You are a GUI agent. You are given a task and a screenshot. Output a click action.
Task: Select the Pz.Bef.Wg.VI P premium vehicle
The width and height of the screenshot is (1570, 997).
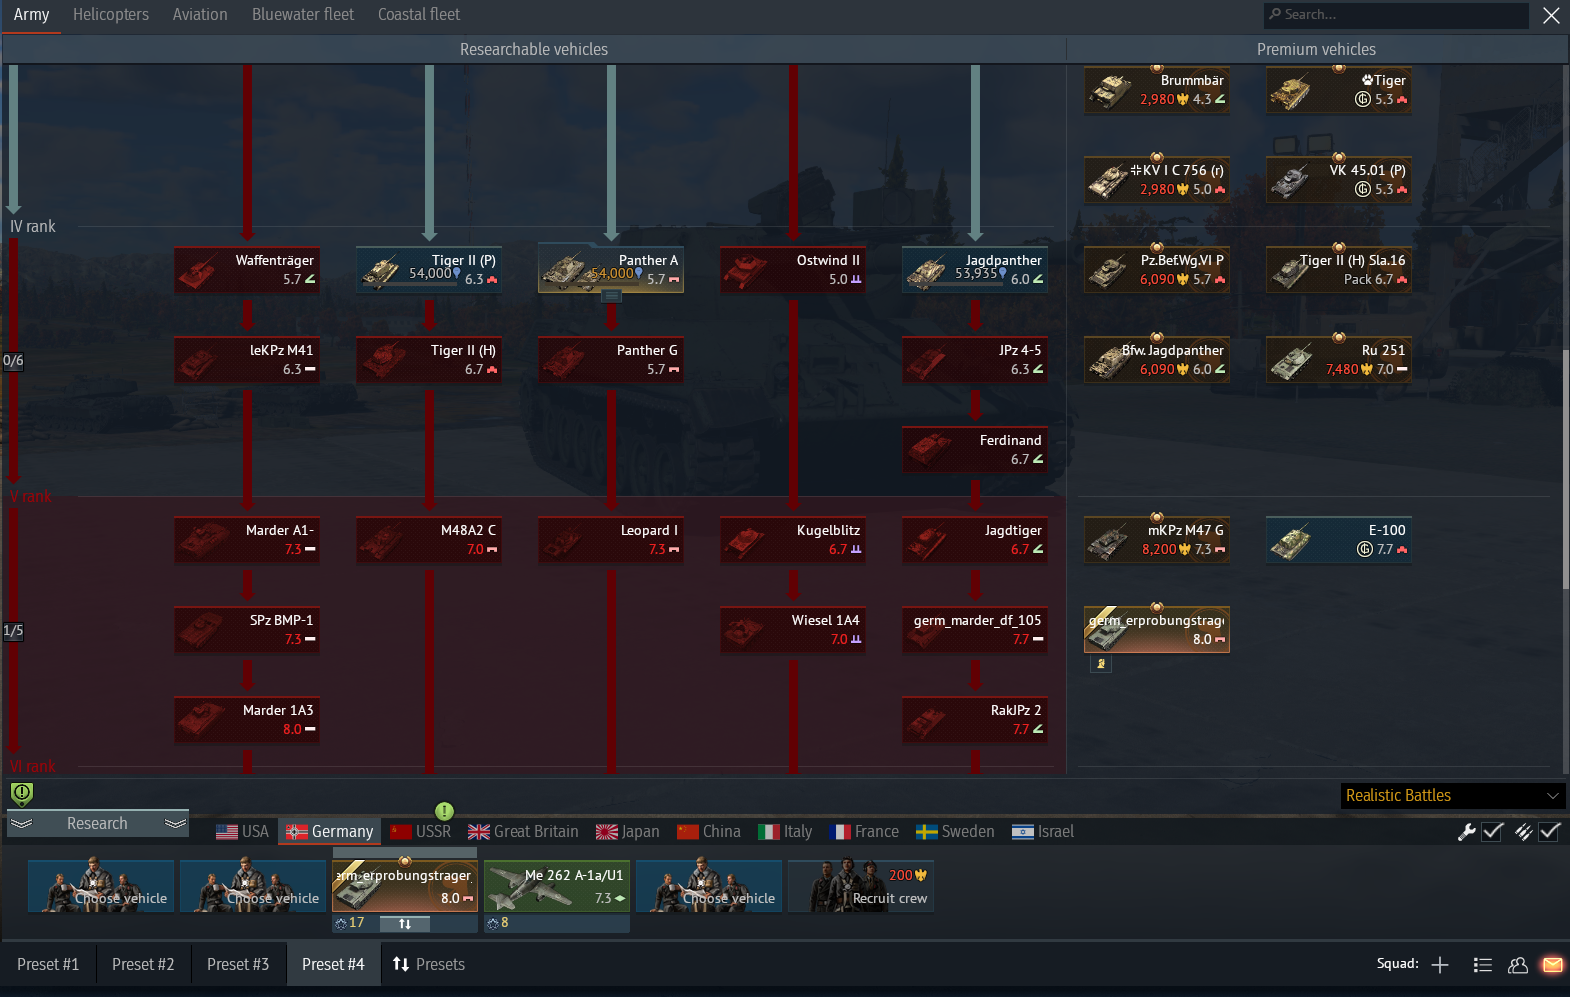(x=1157, y=270)
